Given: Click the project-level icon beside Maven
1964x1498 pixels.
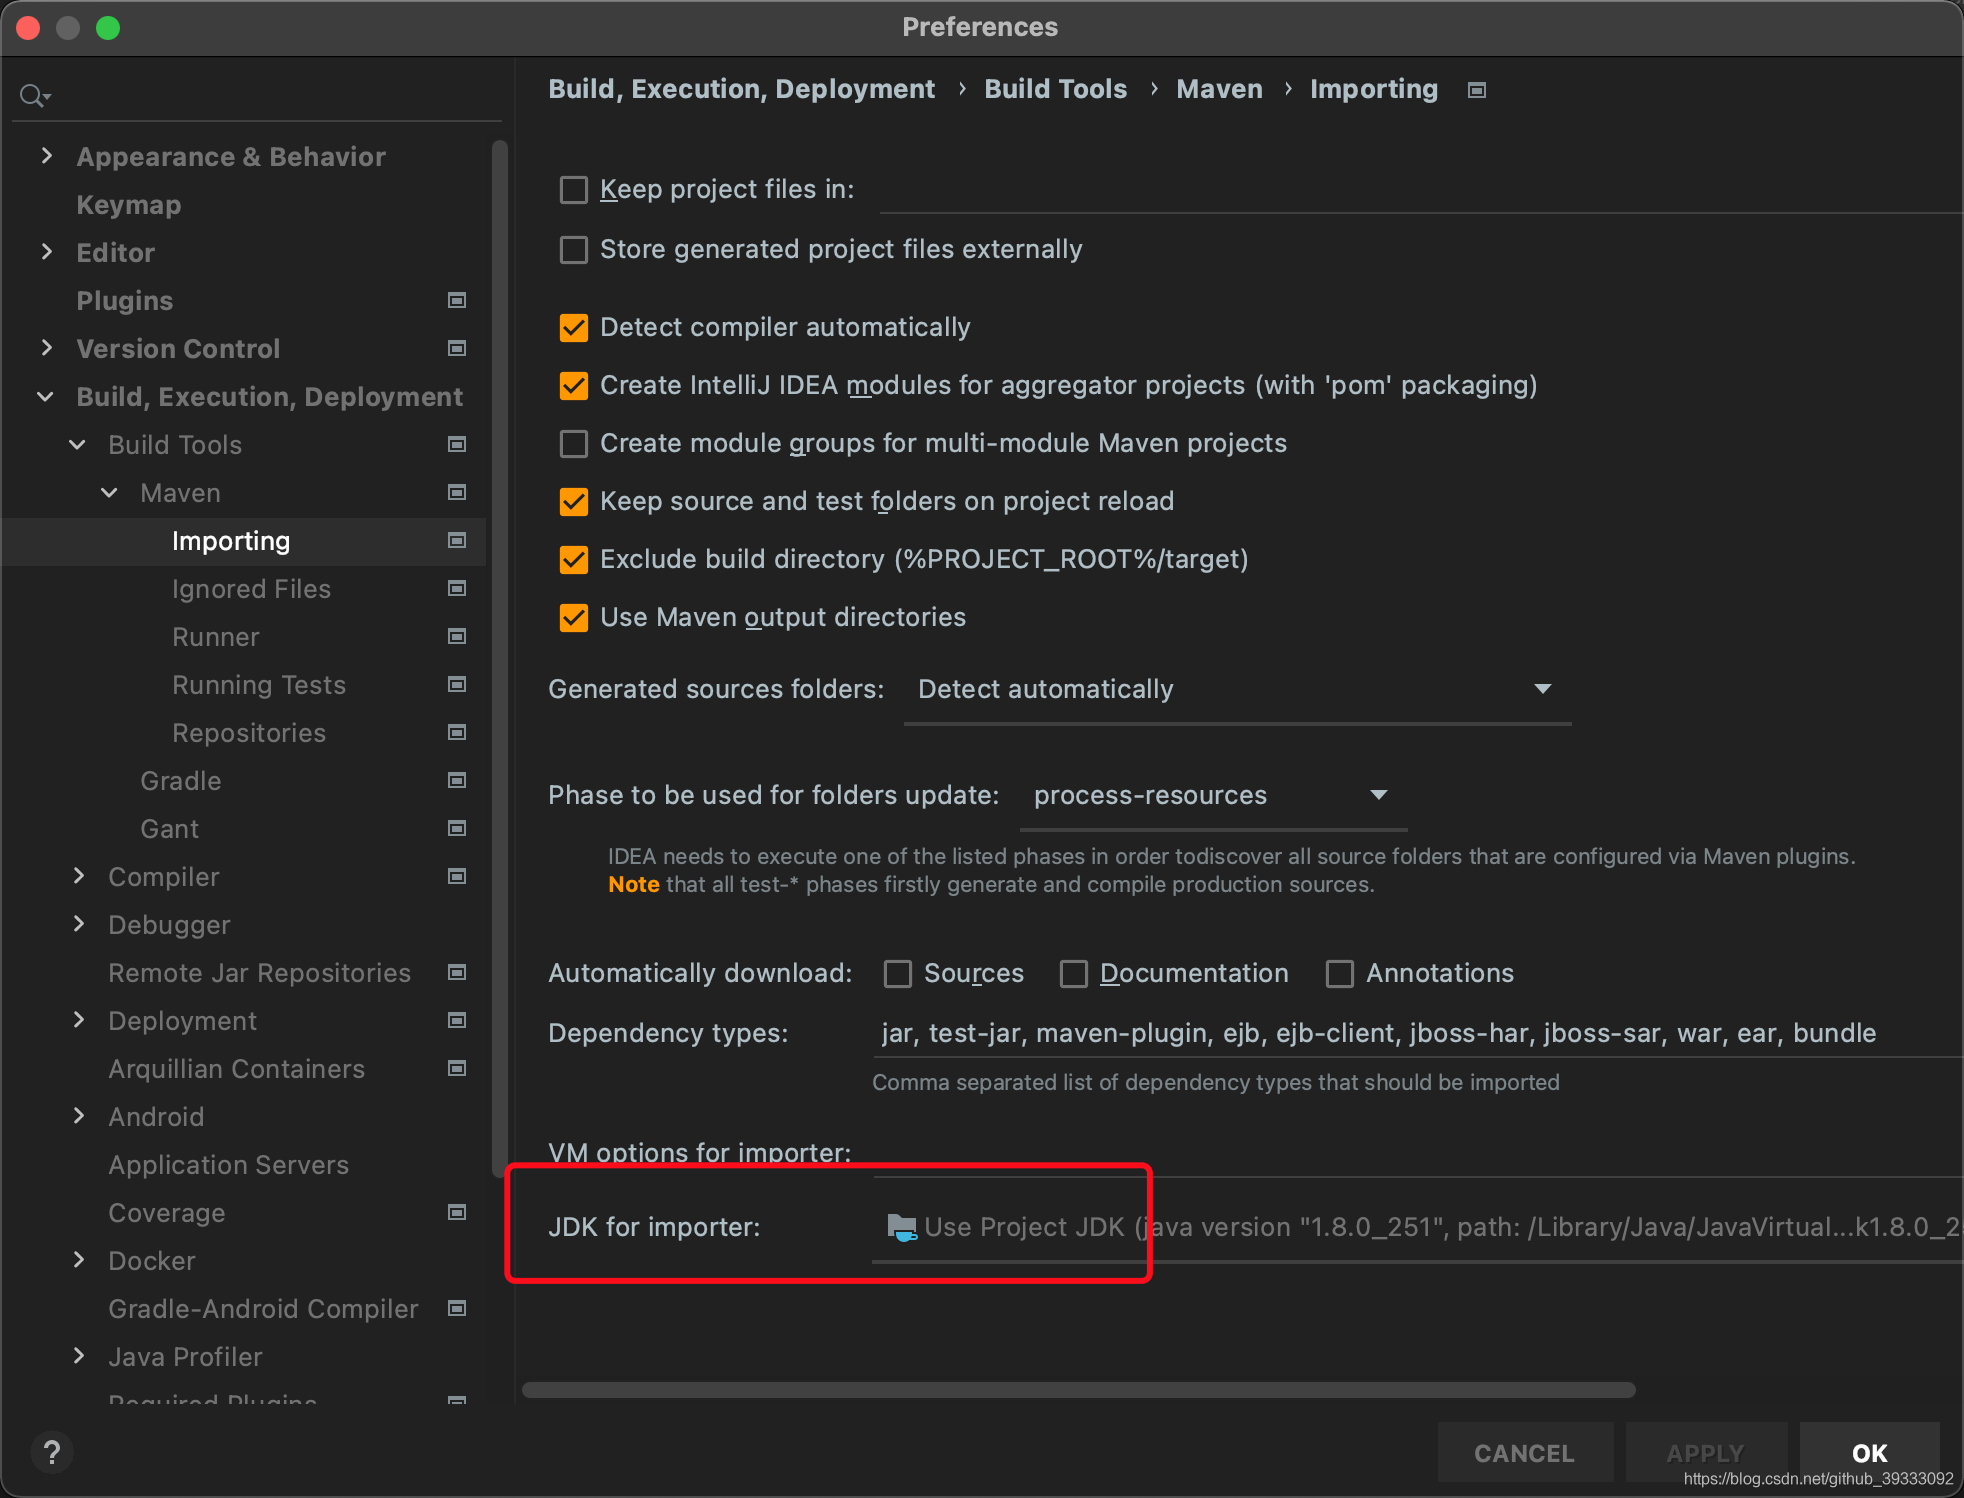Looking at the screenshot, I should 457,492.
